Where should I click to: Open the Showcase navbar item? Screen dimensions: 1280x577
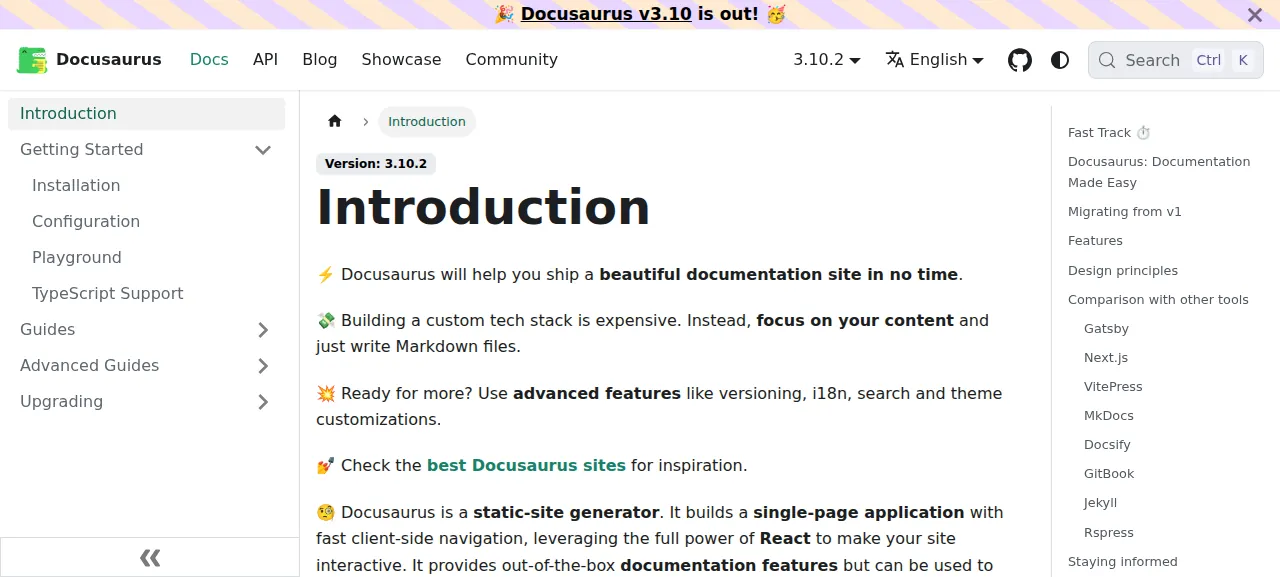click(401, 60)
